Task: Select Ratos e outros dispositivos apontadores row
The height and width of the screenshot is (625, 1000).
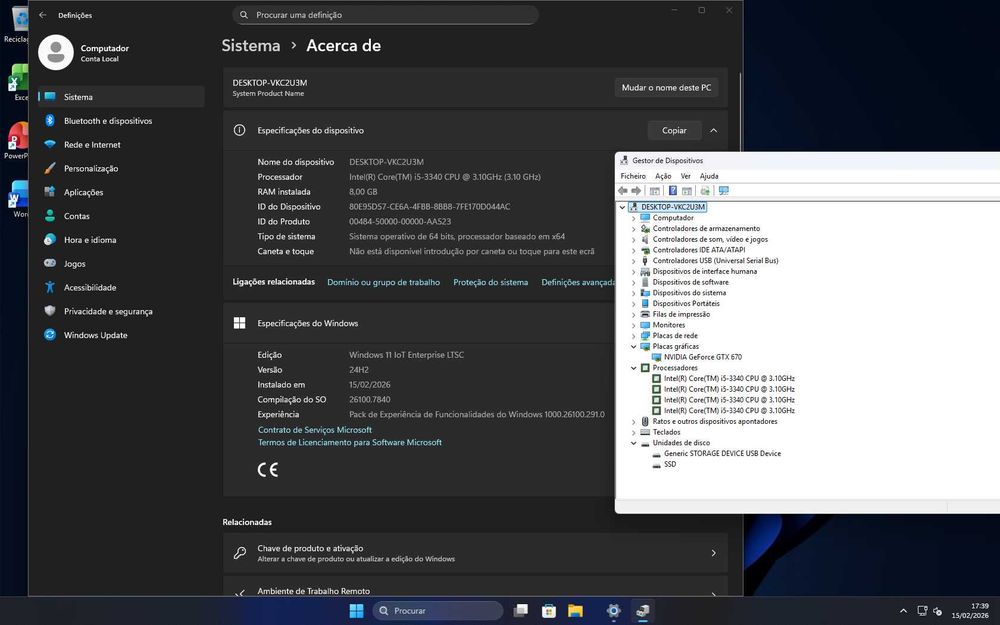Action: click(x=714, y=422)
